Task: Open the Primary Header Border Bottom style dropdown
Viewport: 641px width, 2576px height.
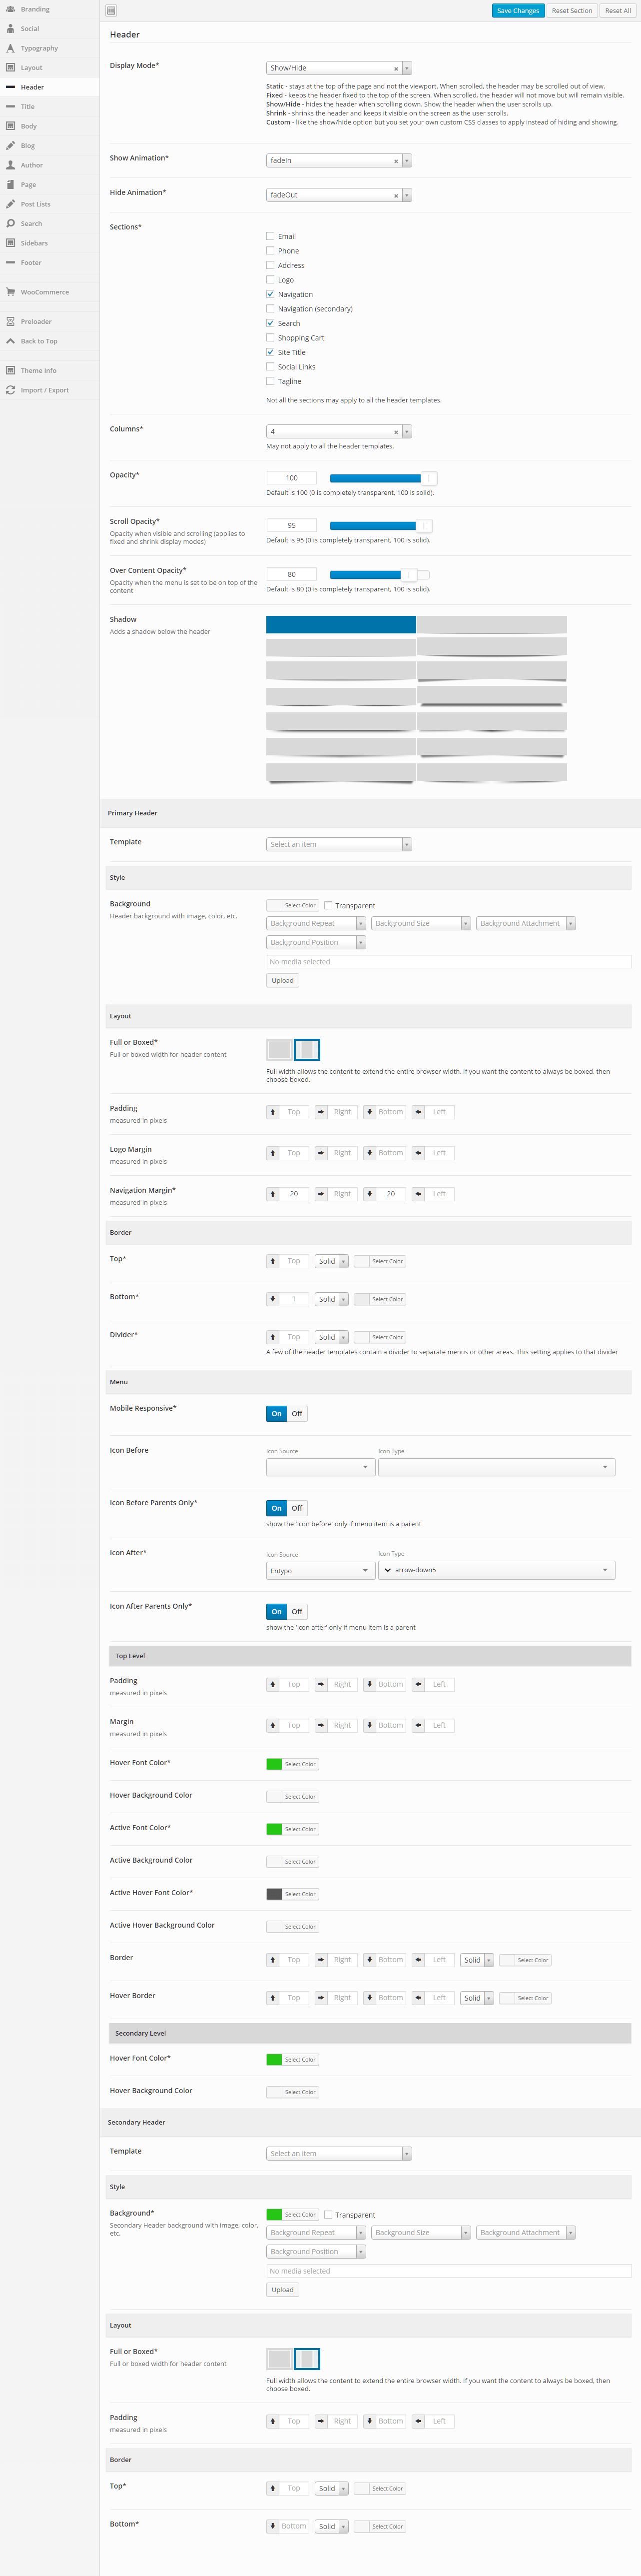Action: tap(331, 1299)
